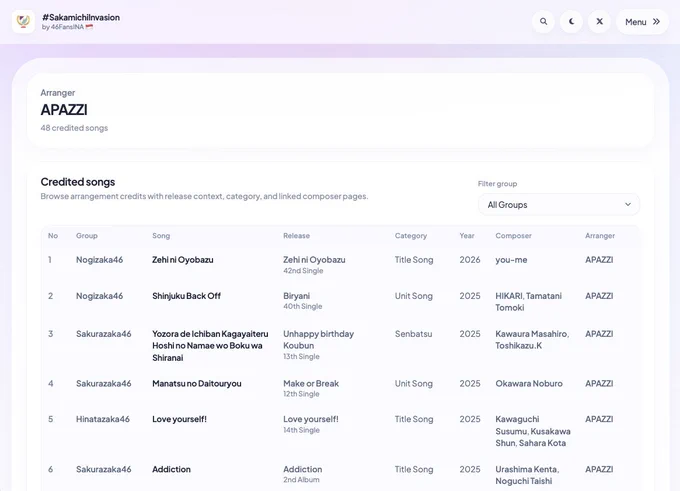The width and height of the screenshot is (680, 491).
Task: Click the Credited songs heading
Action: coord(78,182)
